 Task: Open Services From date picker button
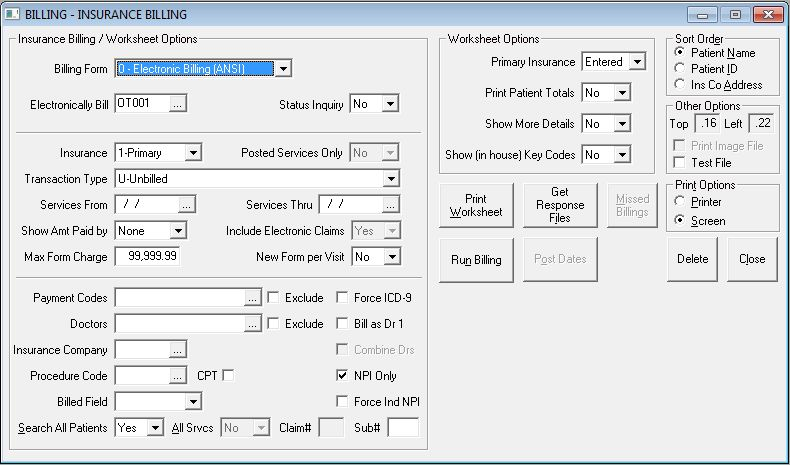186,205
